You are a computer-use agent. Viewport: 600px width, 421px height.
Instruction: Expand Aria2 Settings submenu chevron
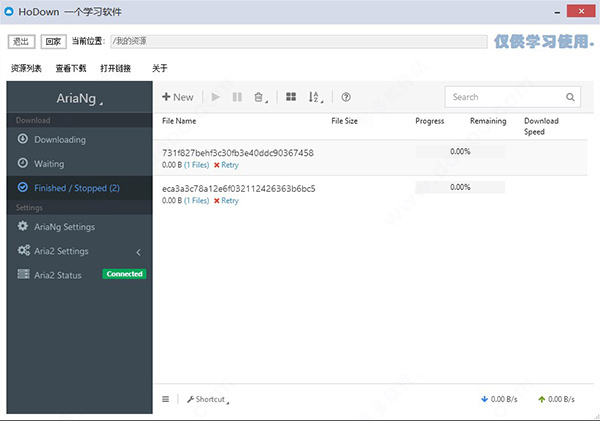tap(139, 252)
